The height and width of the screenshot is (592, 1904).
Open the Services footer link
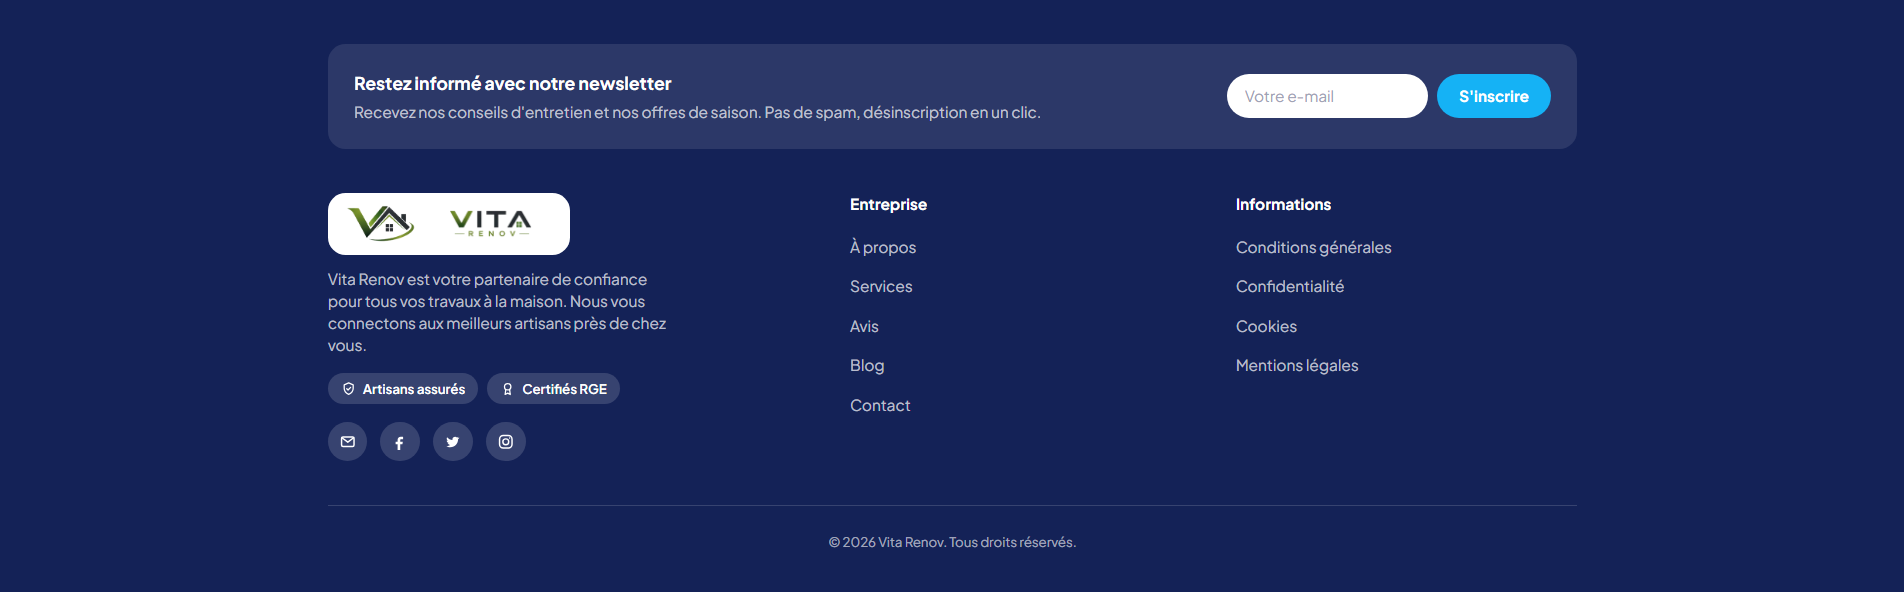tap(881, 286)
